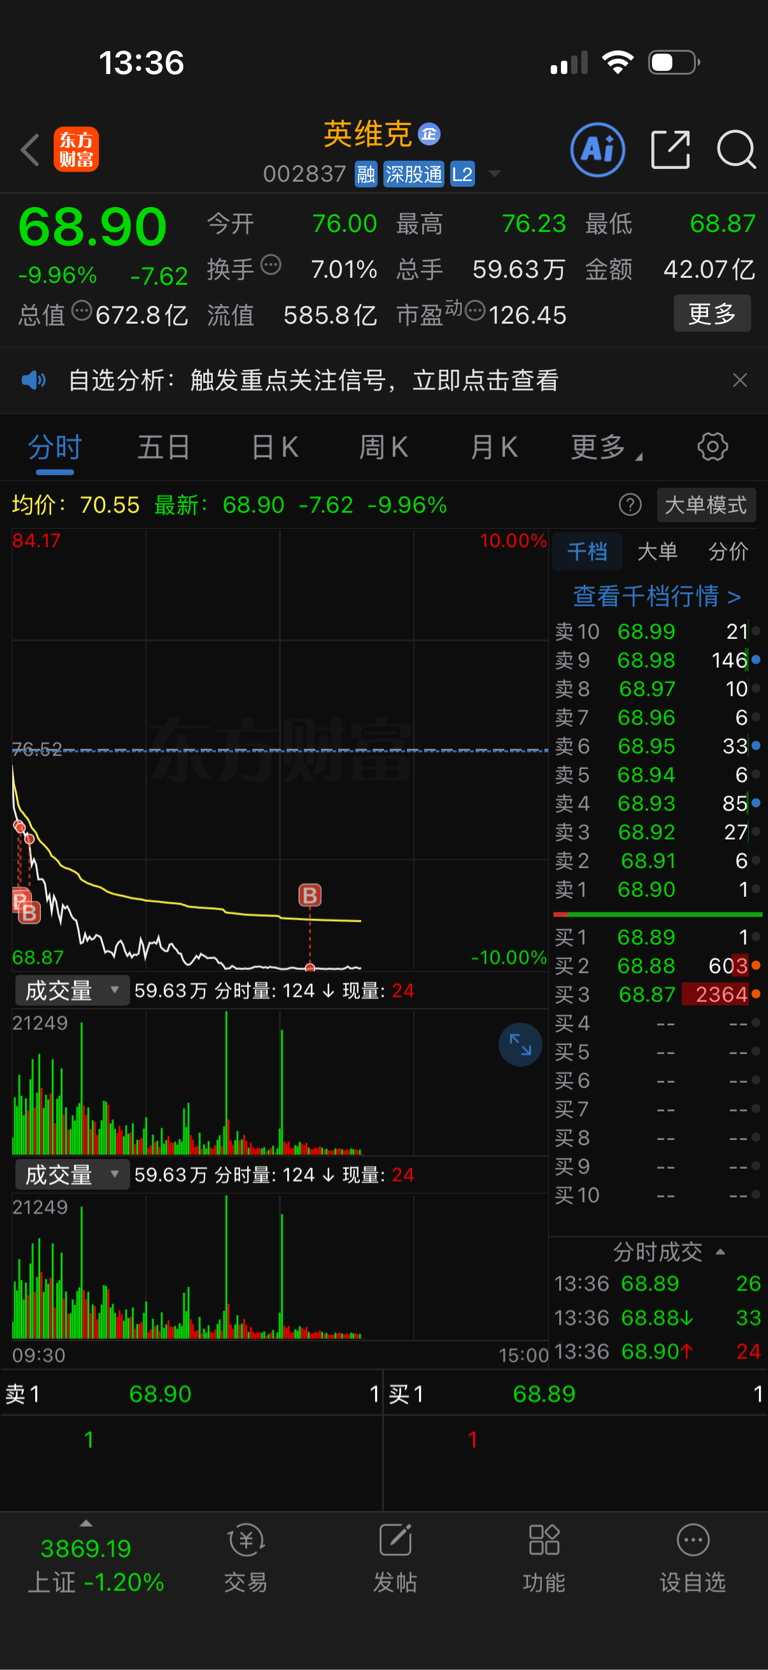768x1670 pixels.
Task: Open the 更多 chart period dropdown
Action: click(606, 447)
